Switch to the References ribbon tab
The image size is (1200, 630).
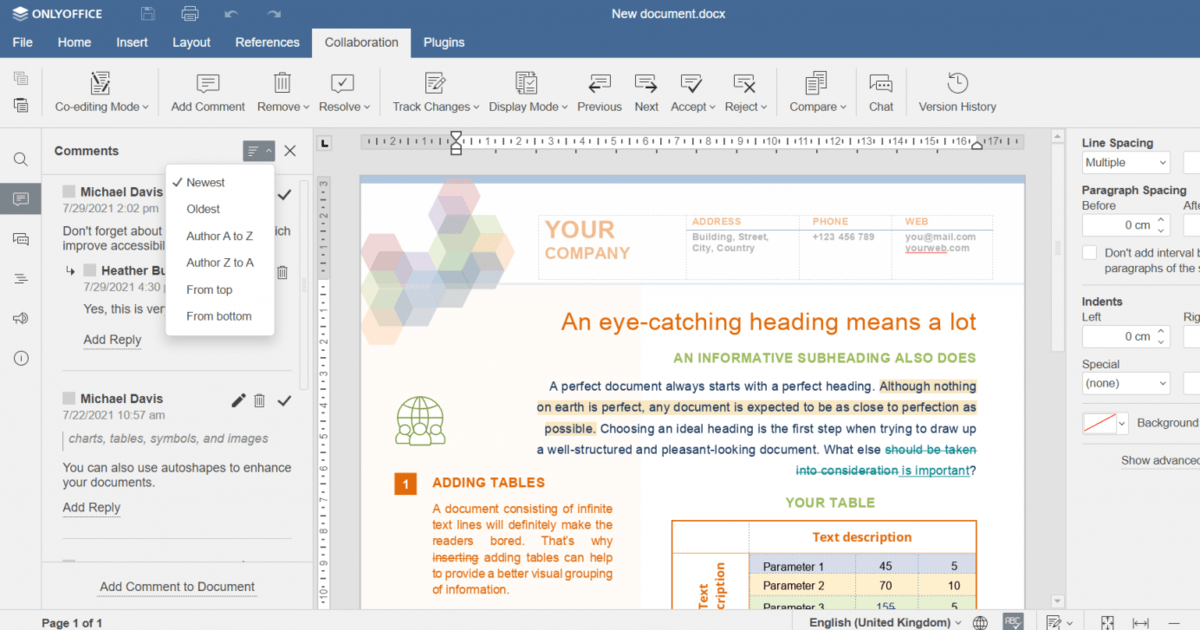(x=267, y=42)
